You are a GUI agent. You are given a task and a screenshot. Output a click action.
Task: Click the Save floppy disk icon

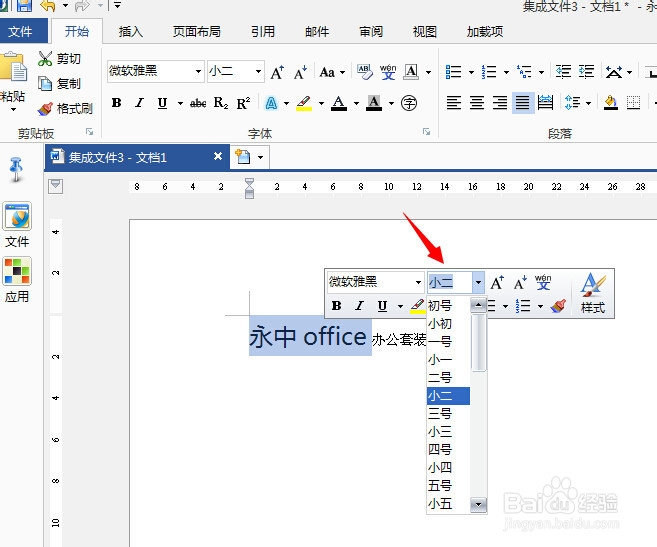pos(25,5)
